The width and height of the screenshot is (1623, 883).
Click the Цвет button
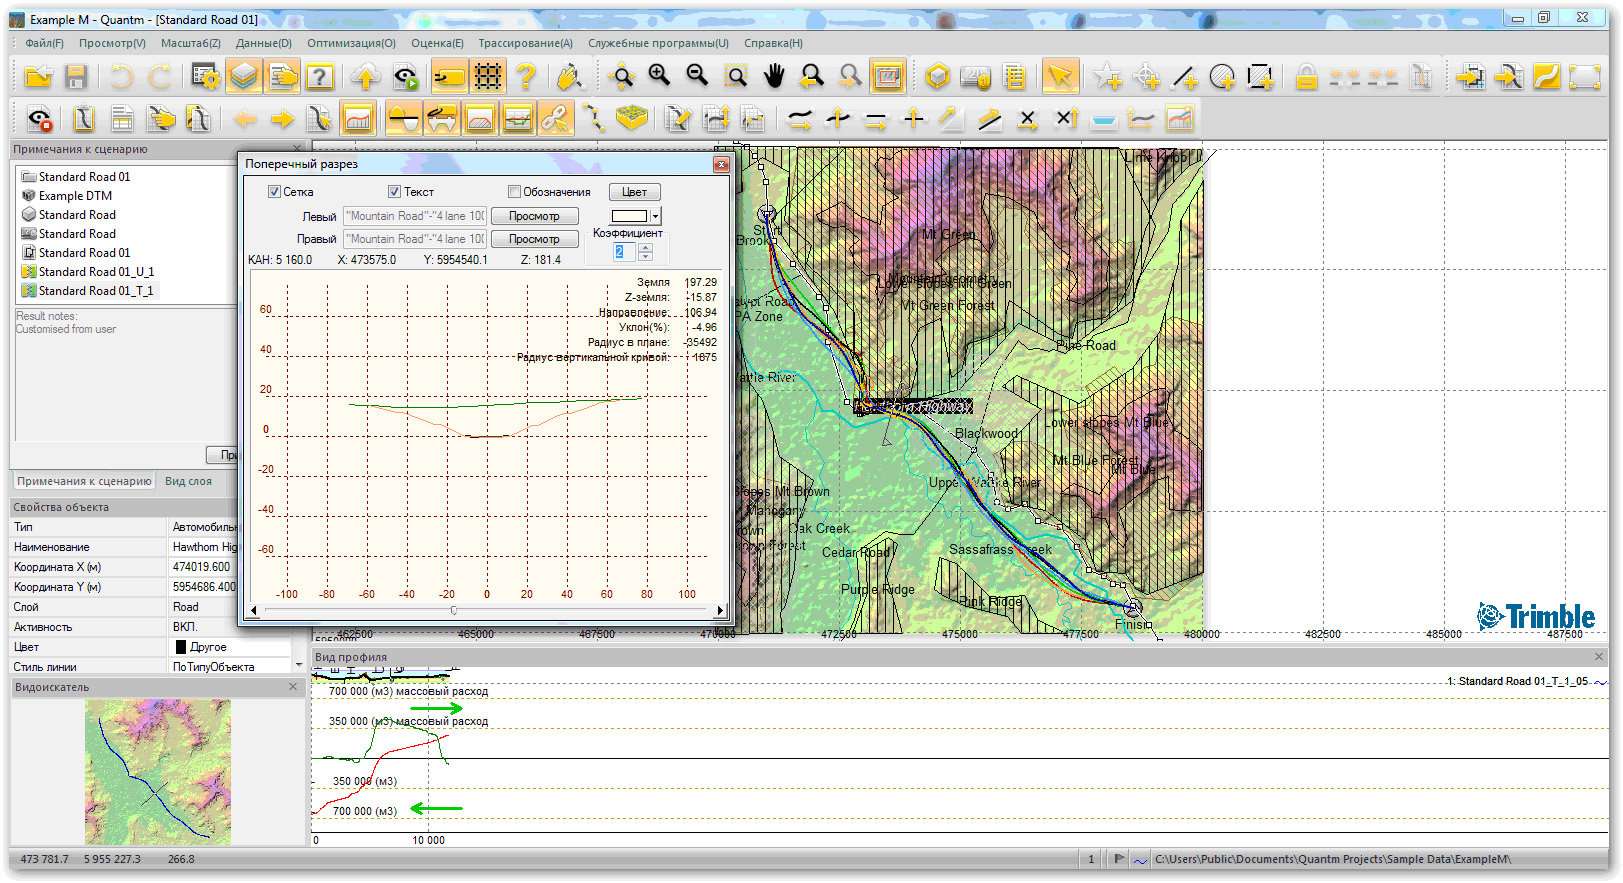coord(634,192)
